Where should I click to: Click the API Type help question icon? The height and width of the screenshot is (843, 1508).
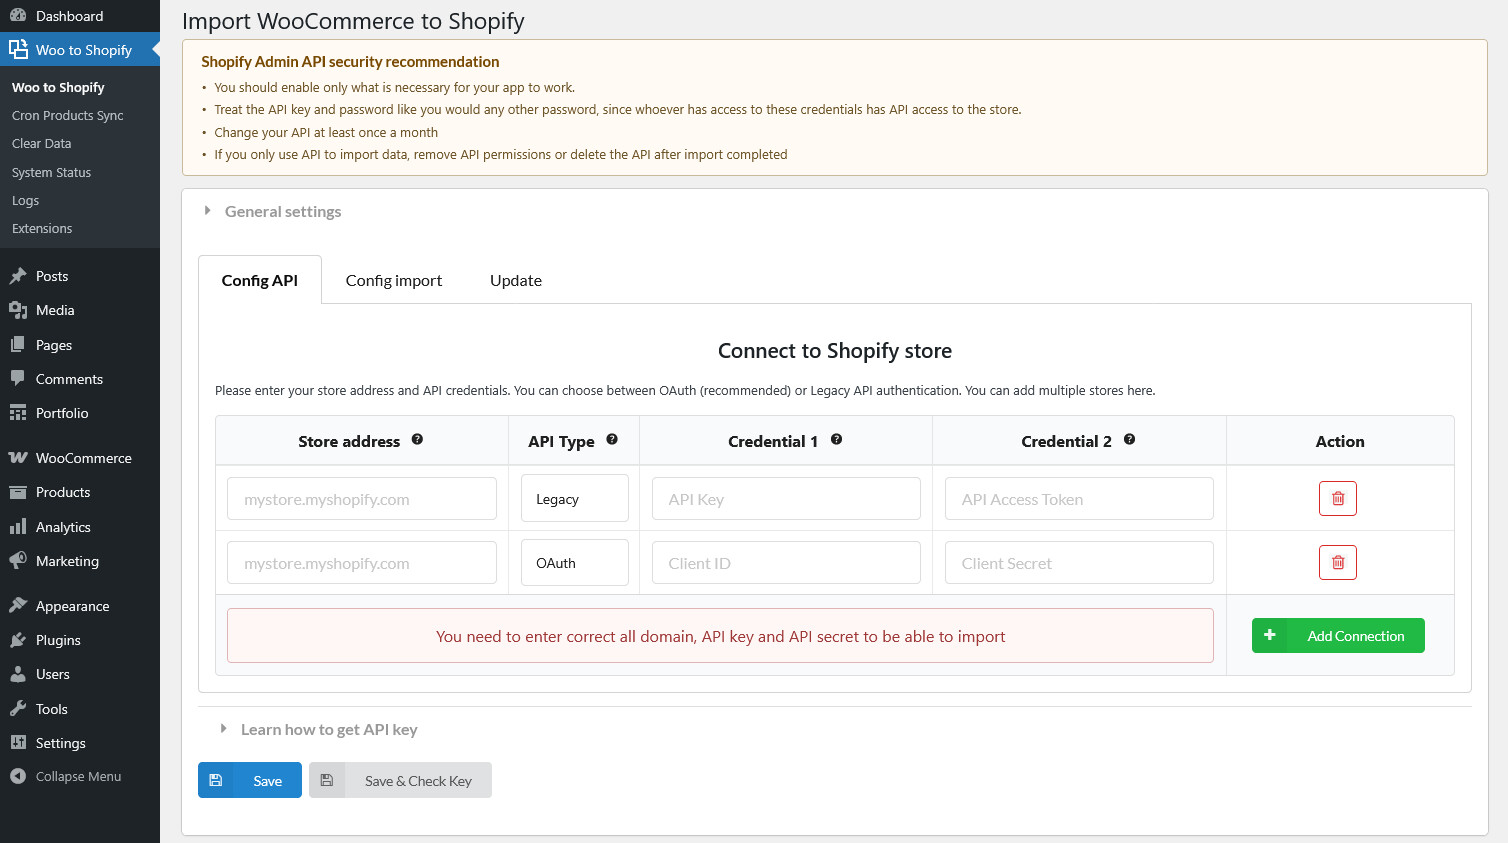coord(612,440)
